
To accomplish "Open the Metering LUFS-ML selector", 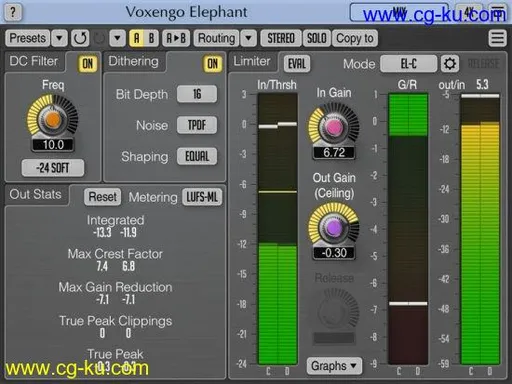I will coord(202,197).
